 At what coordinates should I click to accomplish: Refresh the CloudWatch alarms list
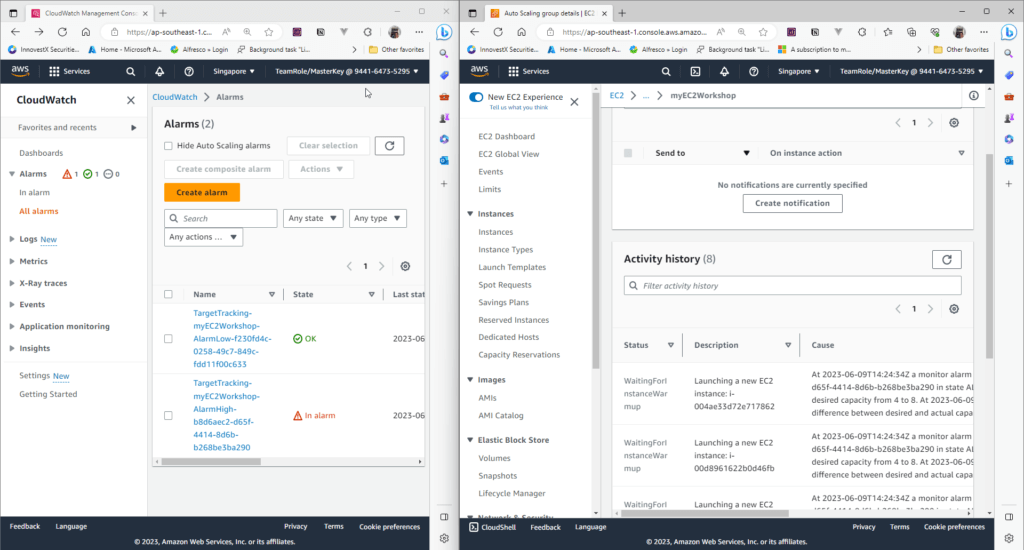click(389, 146)
